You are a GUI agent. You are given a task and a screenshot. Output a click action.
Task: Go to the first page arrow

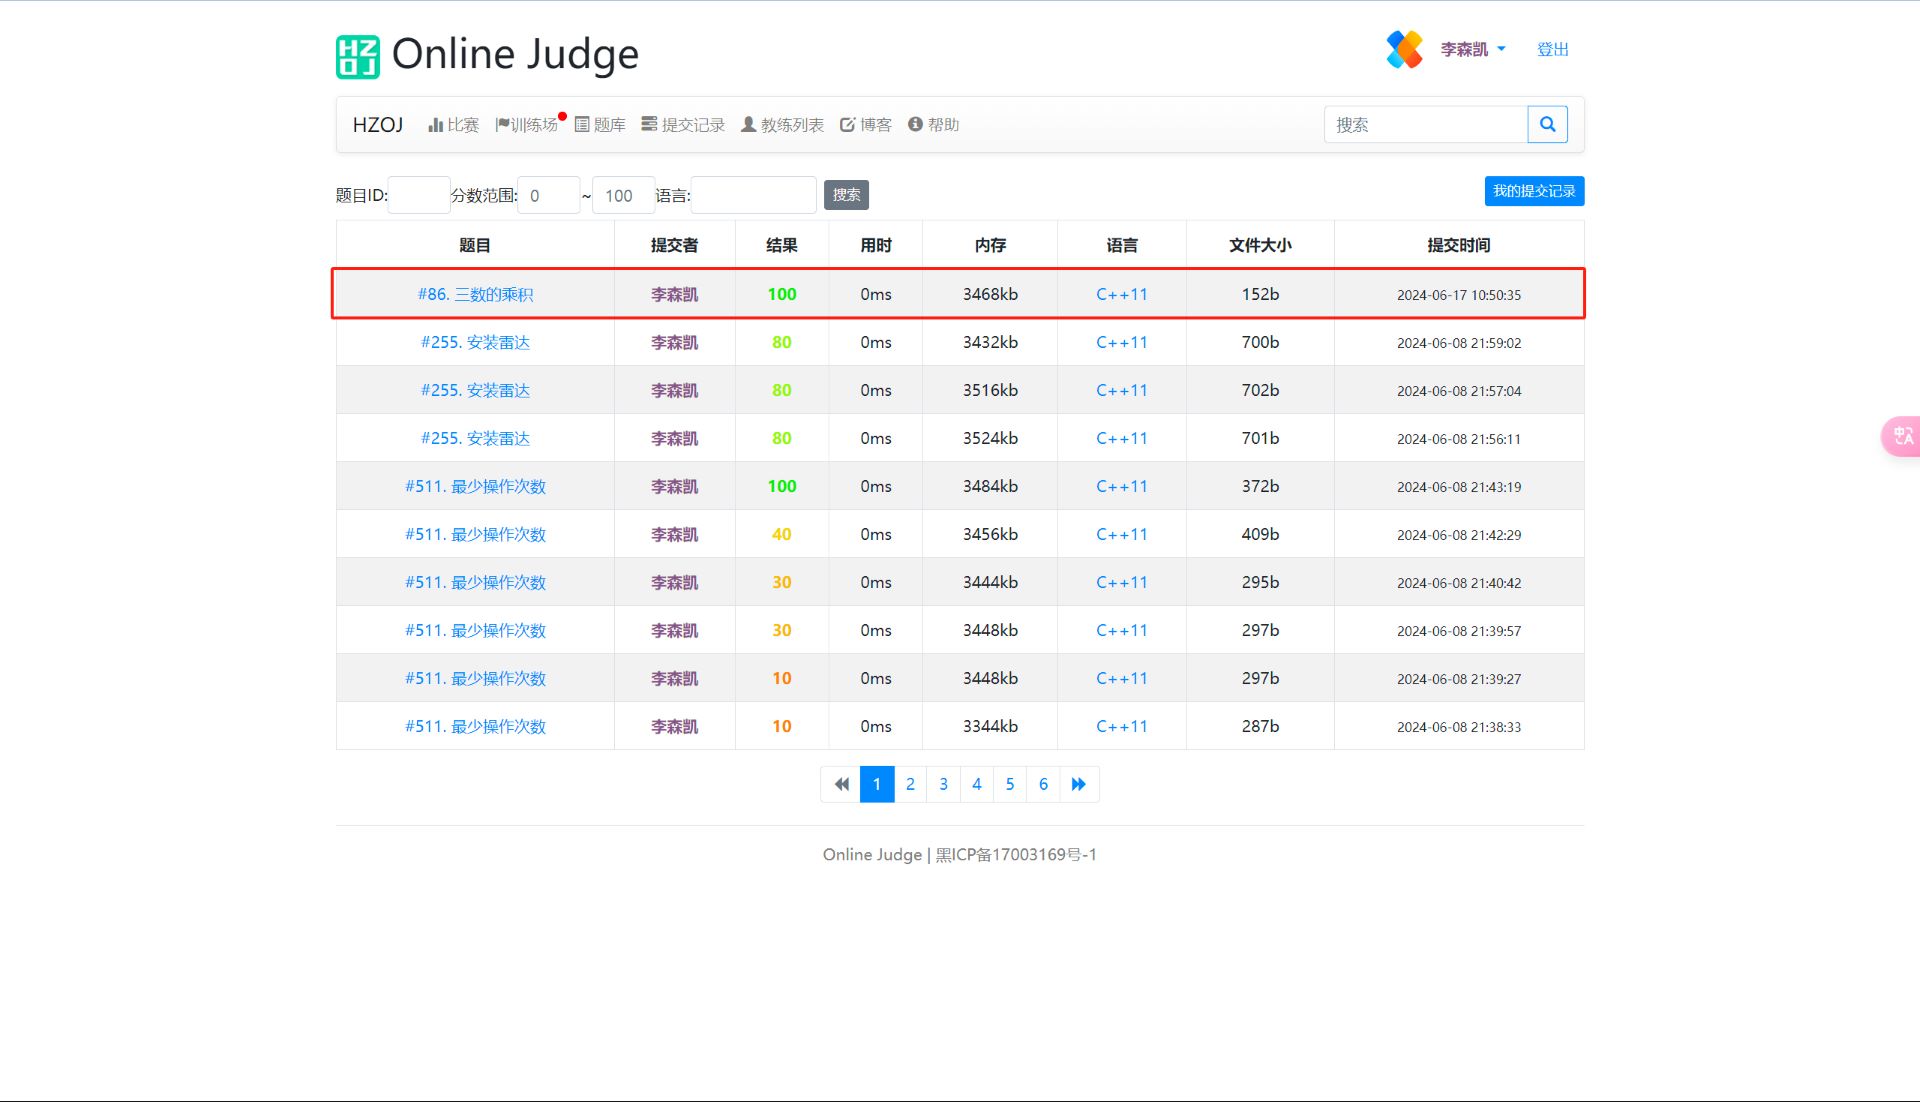point(841,784)
